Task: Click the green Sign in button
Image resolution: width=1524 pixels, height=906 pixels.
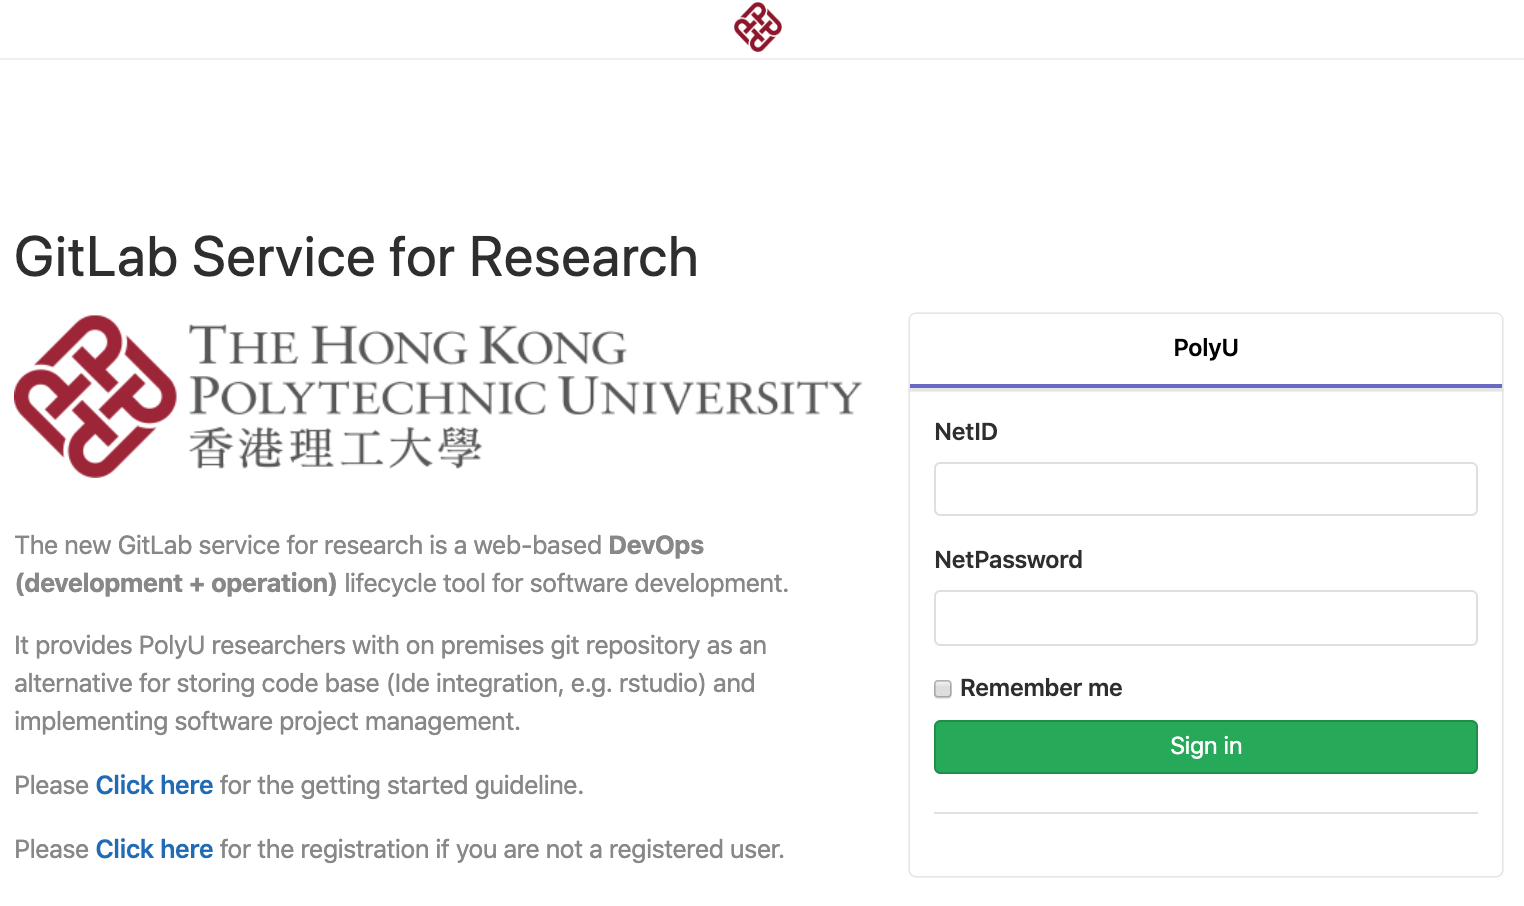Action: 1205,747
